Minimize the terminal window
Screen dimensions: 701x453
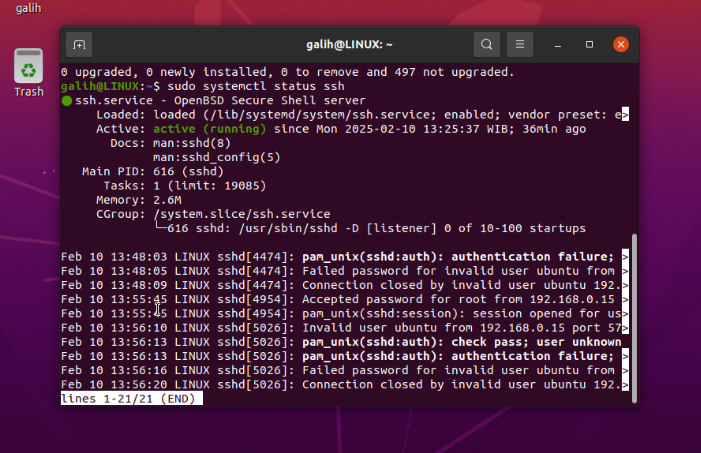[557, 45]
